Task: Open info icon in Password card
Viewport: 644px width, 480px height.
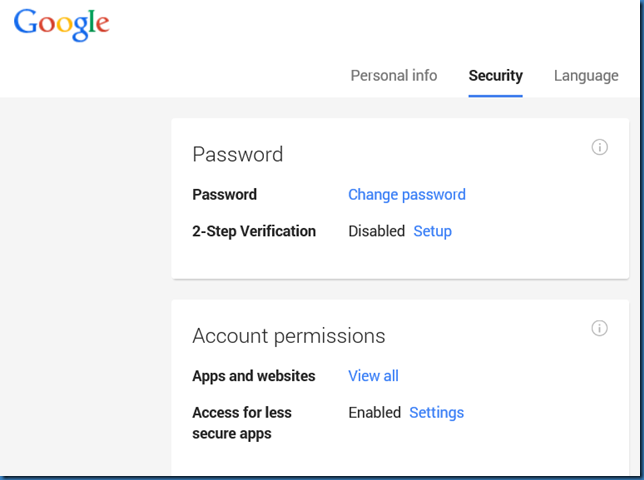Action: tap(600, 148)
